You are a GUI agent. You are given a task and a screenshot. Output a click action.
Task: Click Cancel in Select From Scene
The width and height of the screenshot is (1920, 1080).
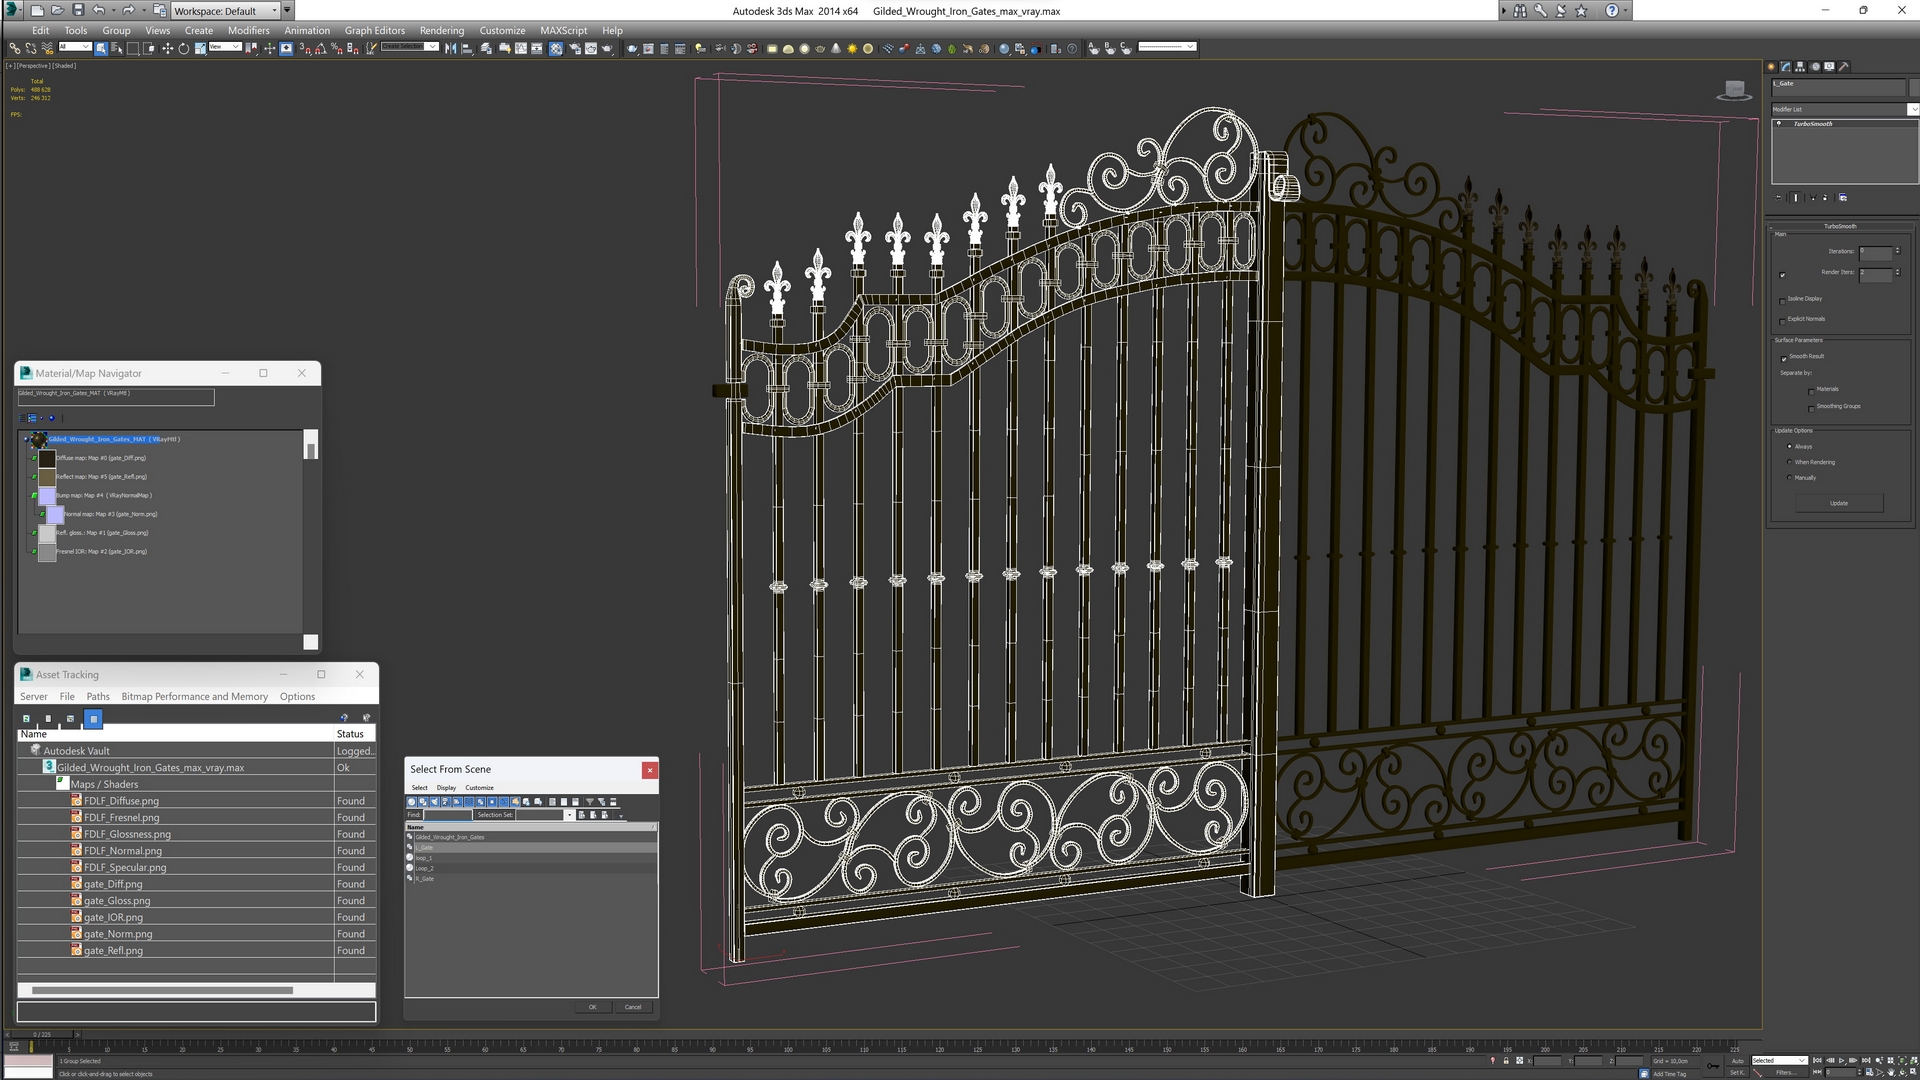coord(633,1007)
